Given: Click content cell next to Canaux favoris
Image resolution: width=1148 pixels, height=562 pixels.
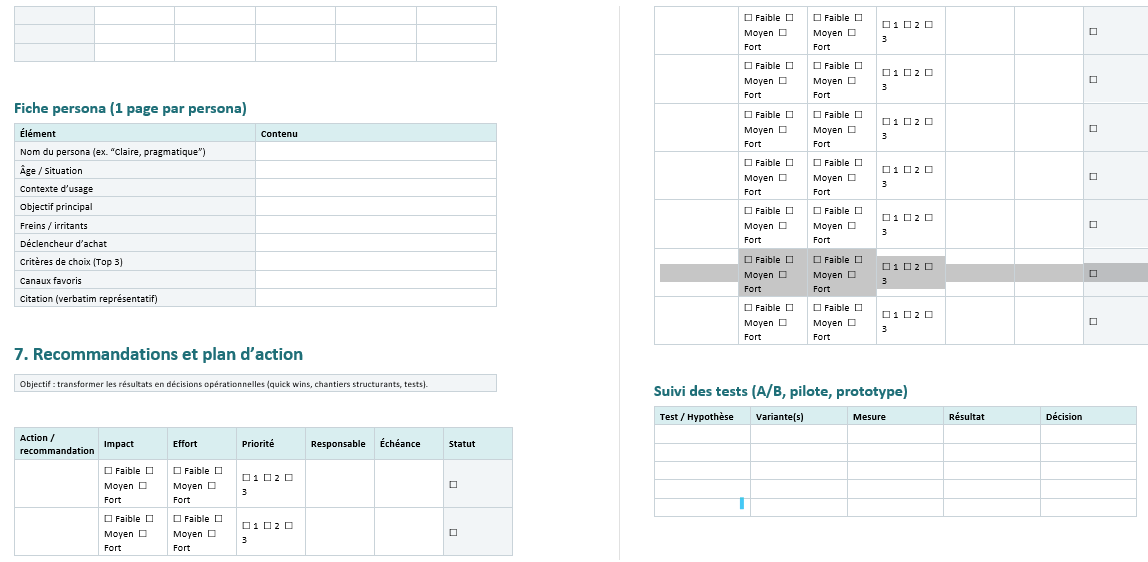Looking at the screenshot, I should point(375,281).
